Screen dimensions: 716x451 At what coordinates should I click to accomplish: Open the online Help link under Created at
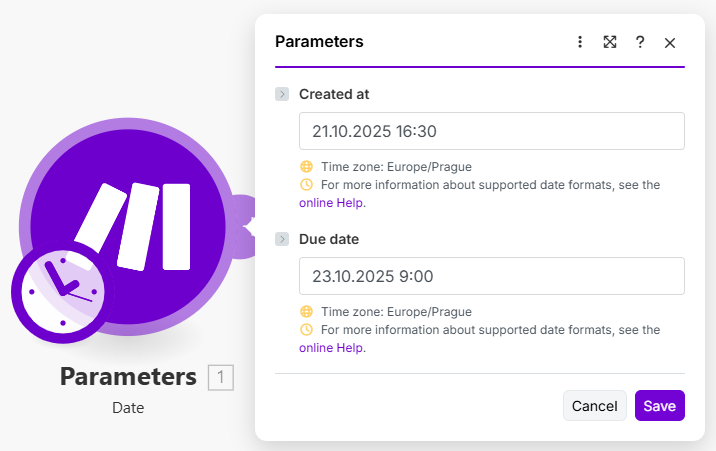pyautogui.click(x=330, y=203)
